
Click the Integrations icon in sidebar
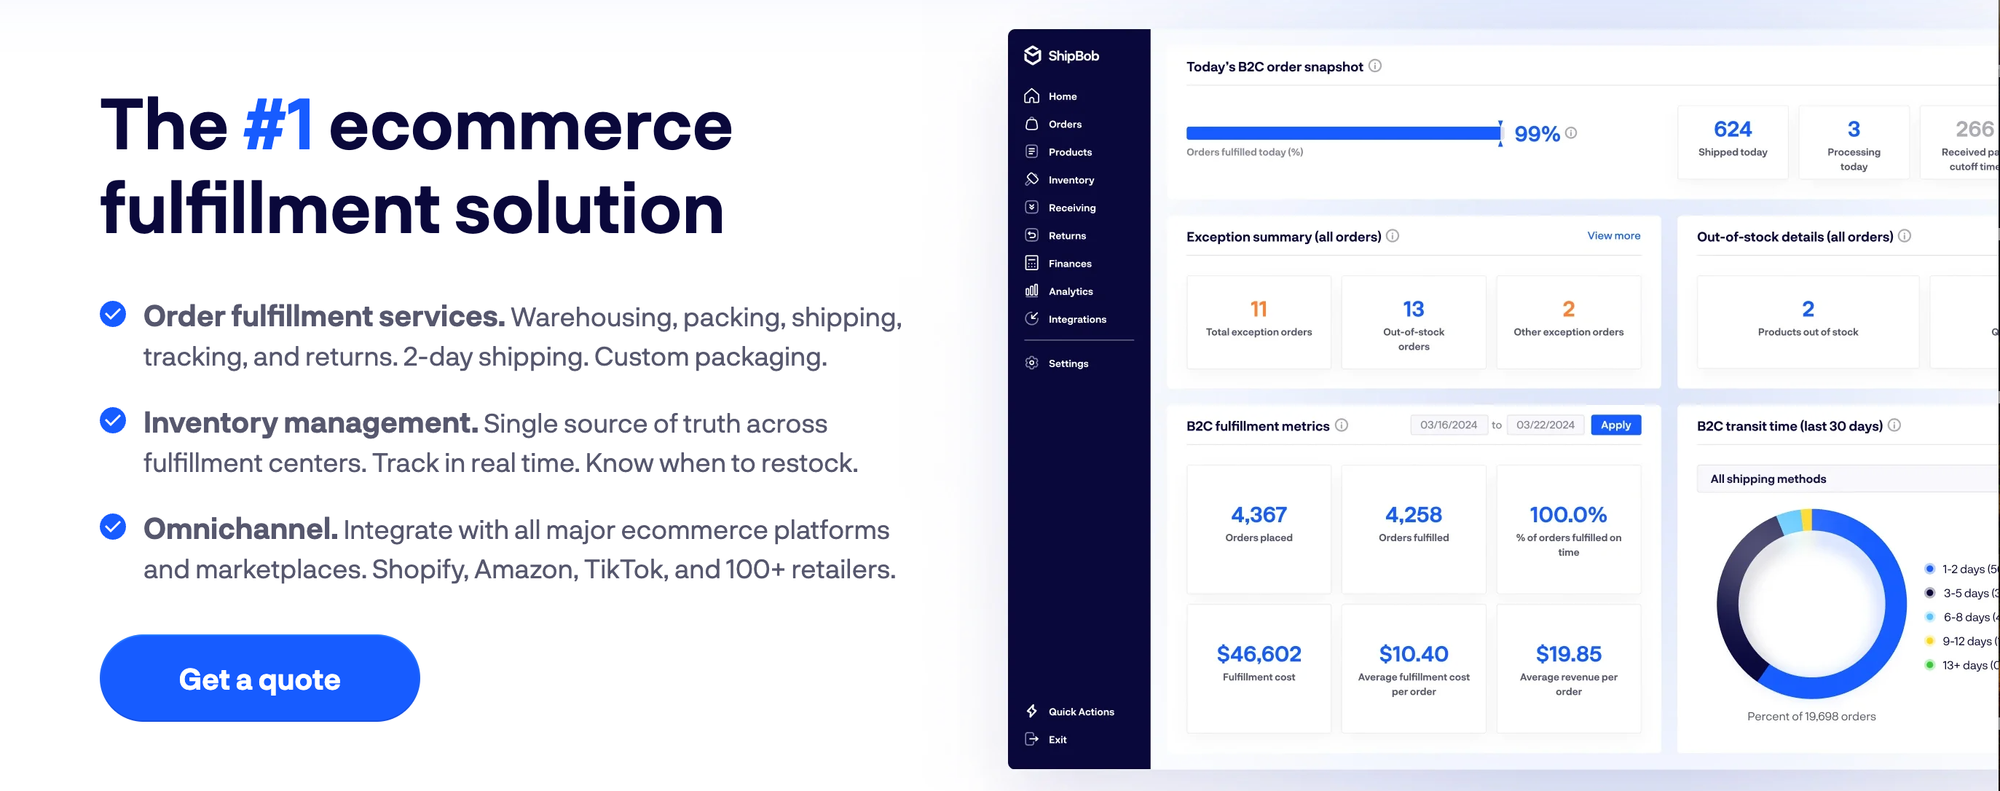(1032, 319)
